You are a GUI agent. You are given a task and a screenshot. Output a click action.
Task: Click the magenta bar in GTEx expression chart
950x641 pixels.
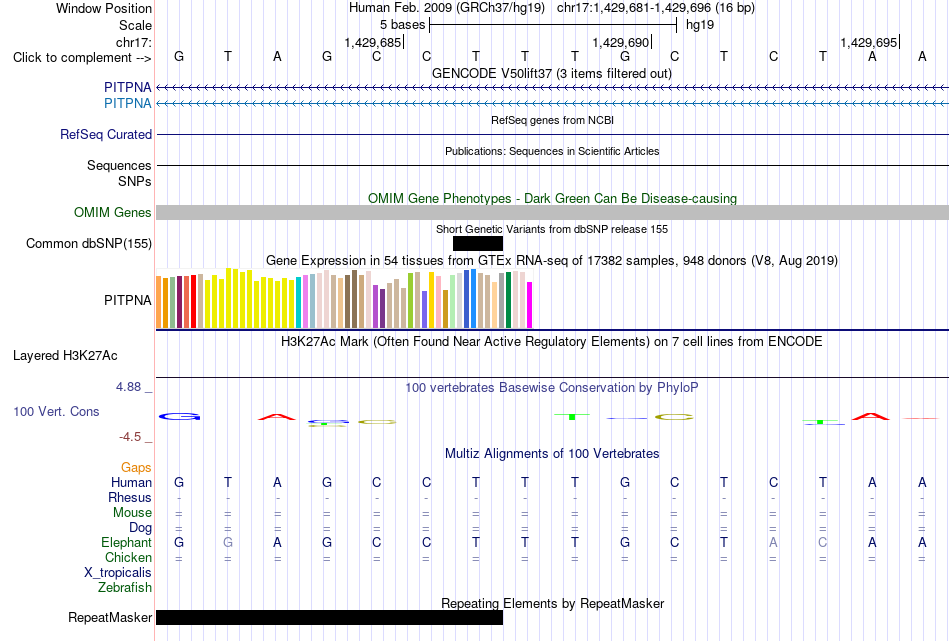click(530, 305)
